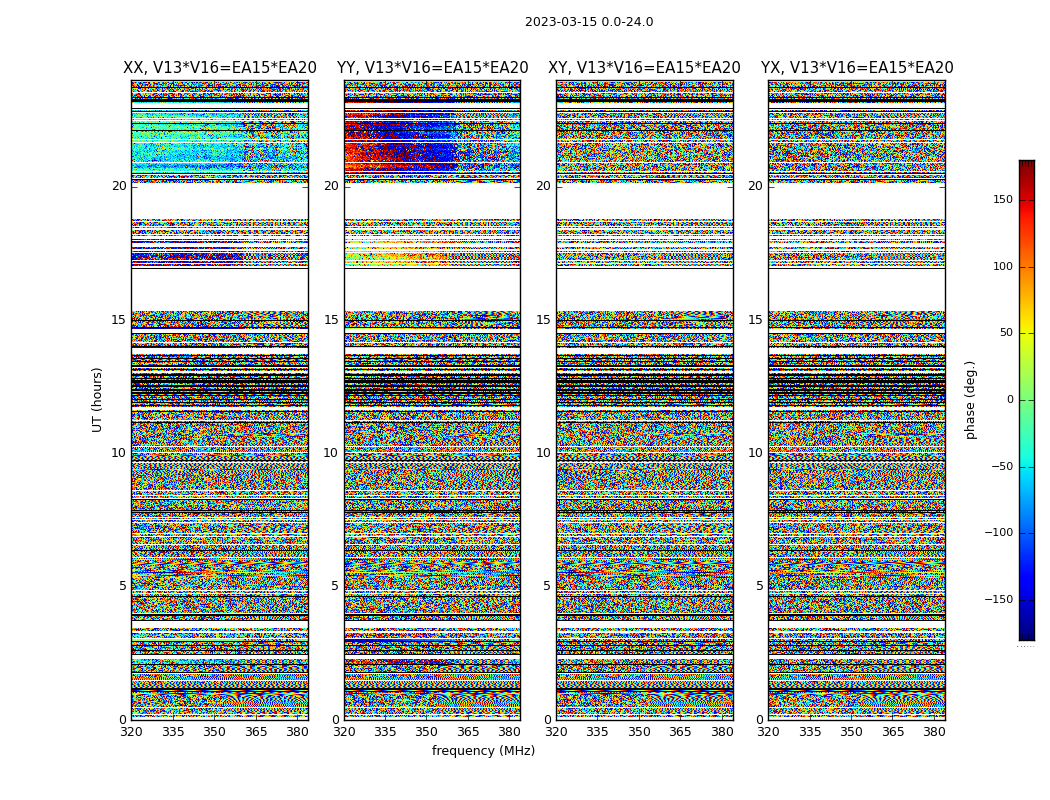Pick the colorbar tick labeled −100
The image size is (1050, 800).
[x=999, y=532]
